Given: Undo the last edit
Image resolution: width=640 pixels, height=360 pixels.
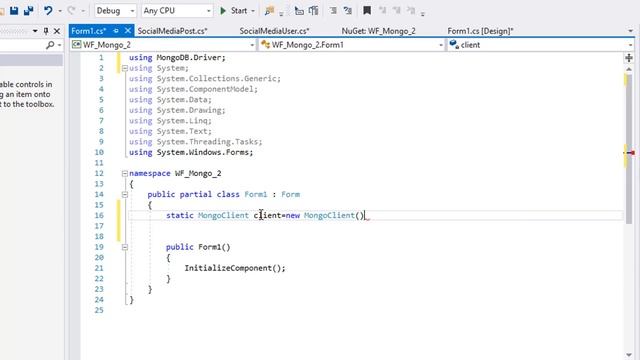Looking at the screenshot, I should pos(48,11).
